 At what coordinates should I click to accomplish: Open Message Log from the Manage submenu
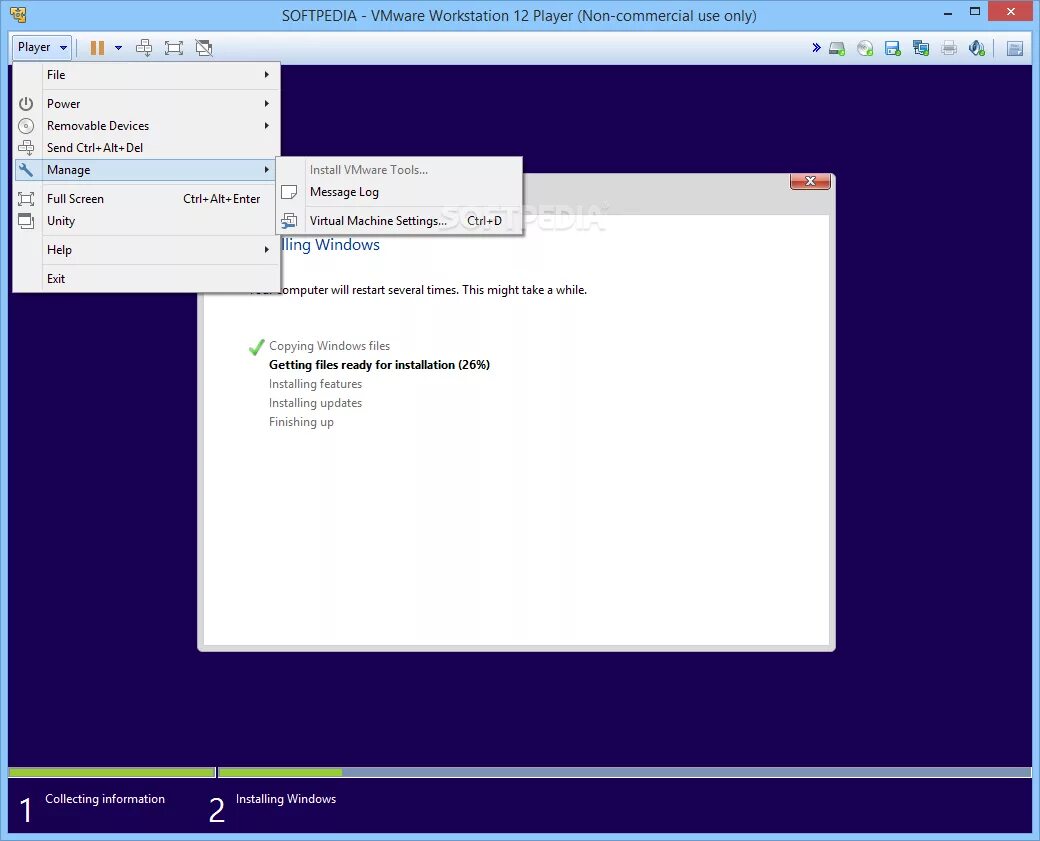coord(343,191)
